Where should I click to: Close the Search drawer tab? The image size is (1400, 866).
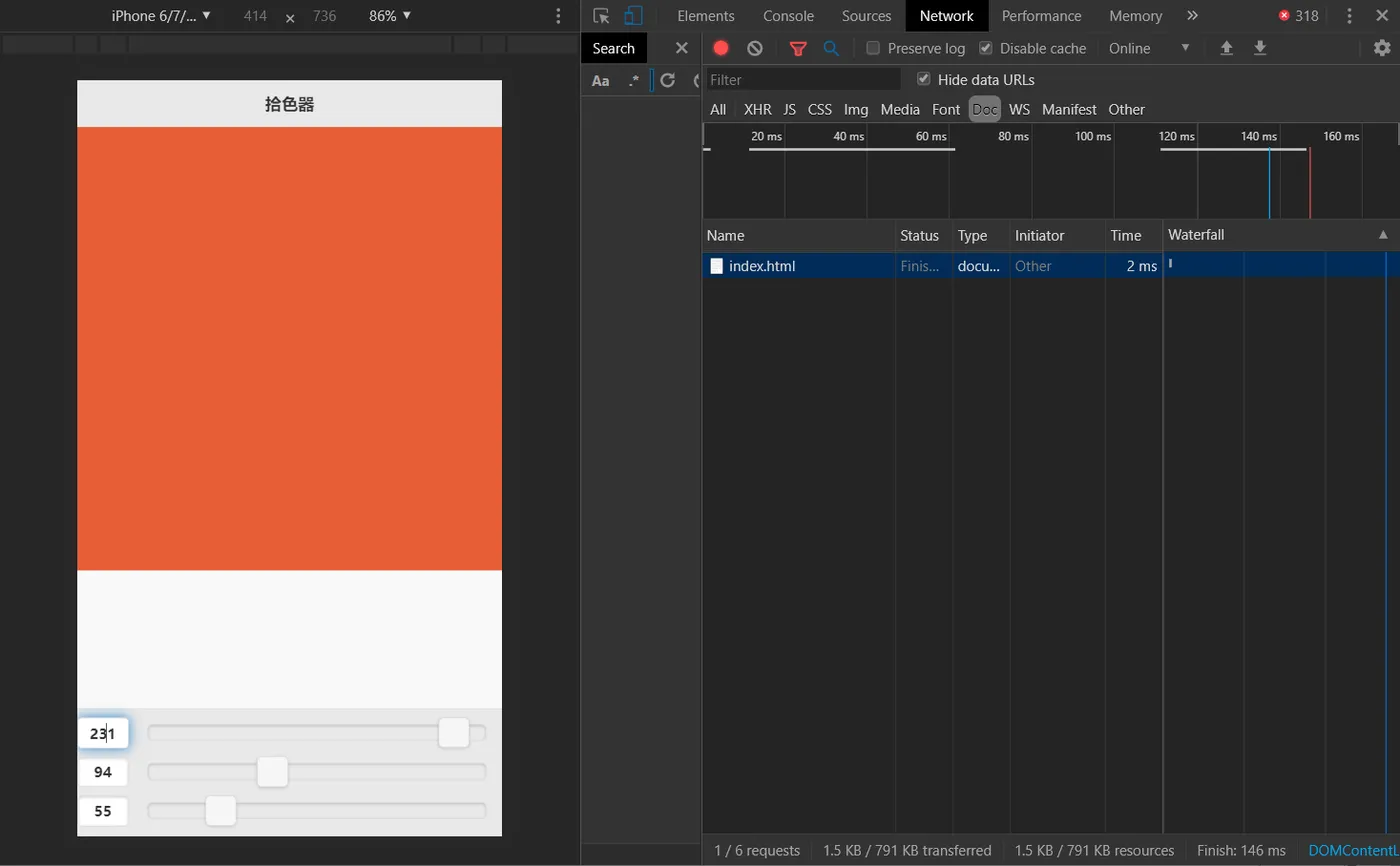tap(681, 48)
